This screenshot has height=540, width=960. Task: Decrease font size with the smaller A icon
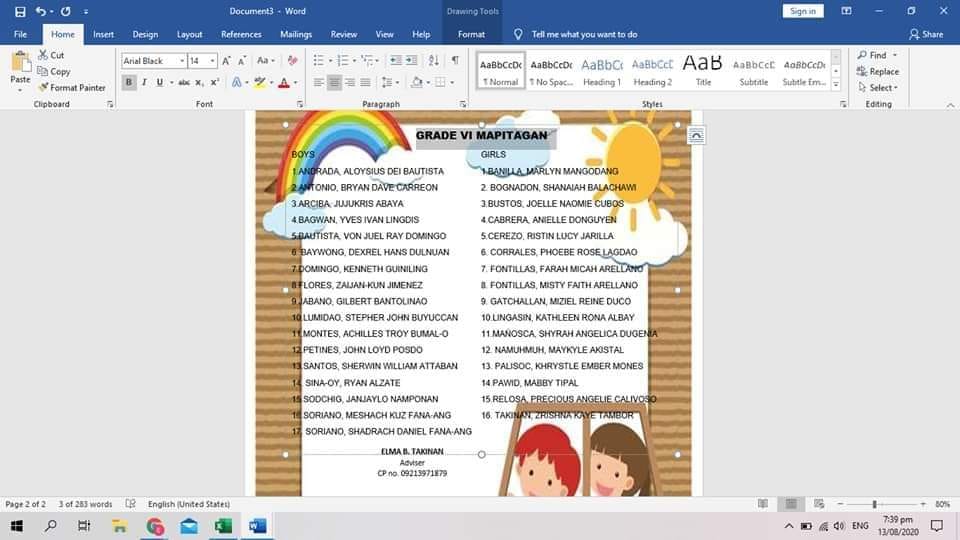pos(242,61)
